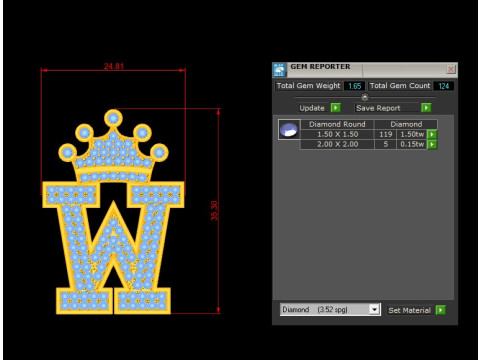The image size is (480, 360).
Task: Select the gem count cell 5
Action: [386, 144]
